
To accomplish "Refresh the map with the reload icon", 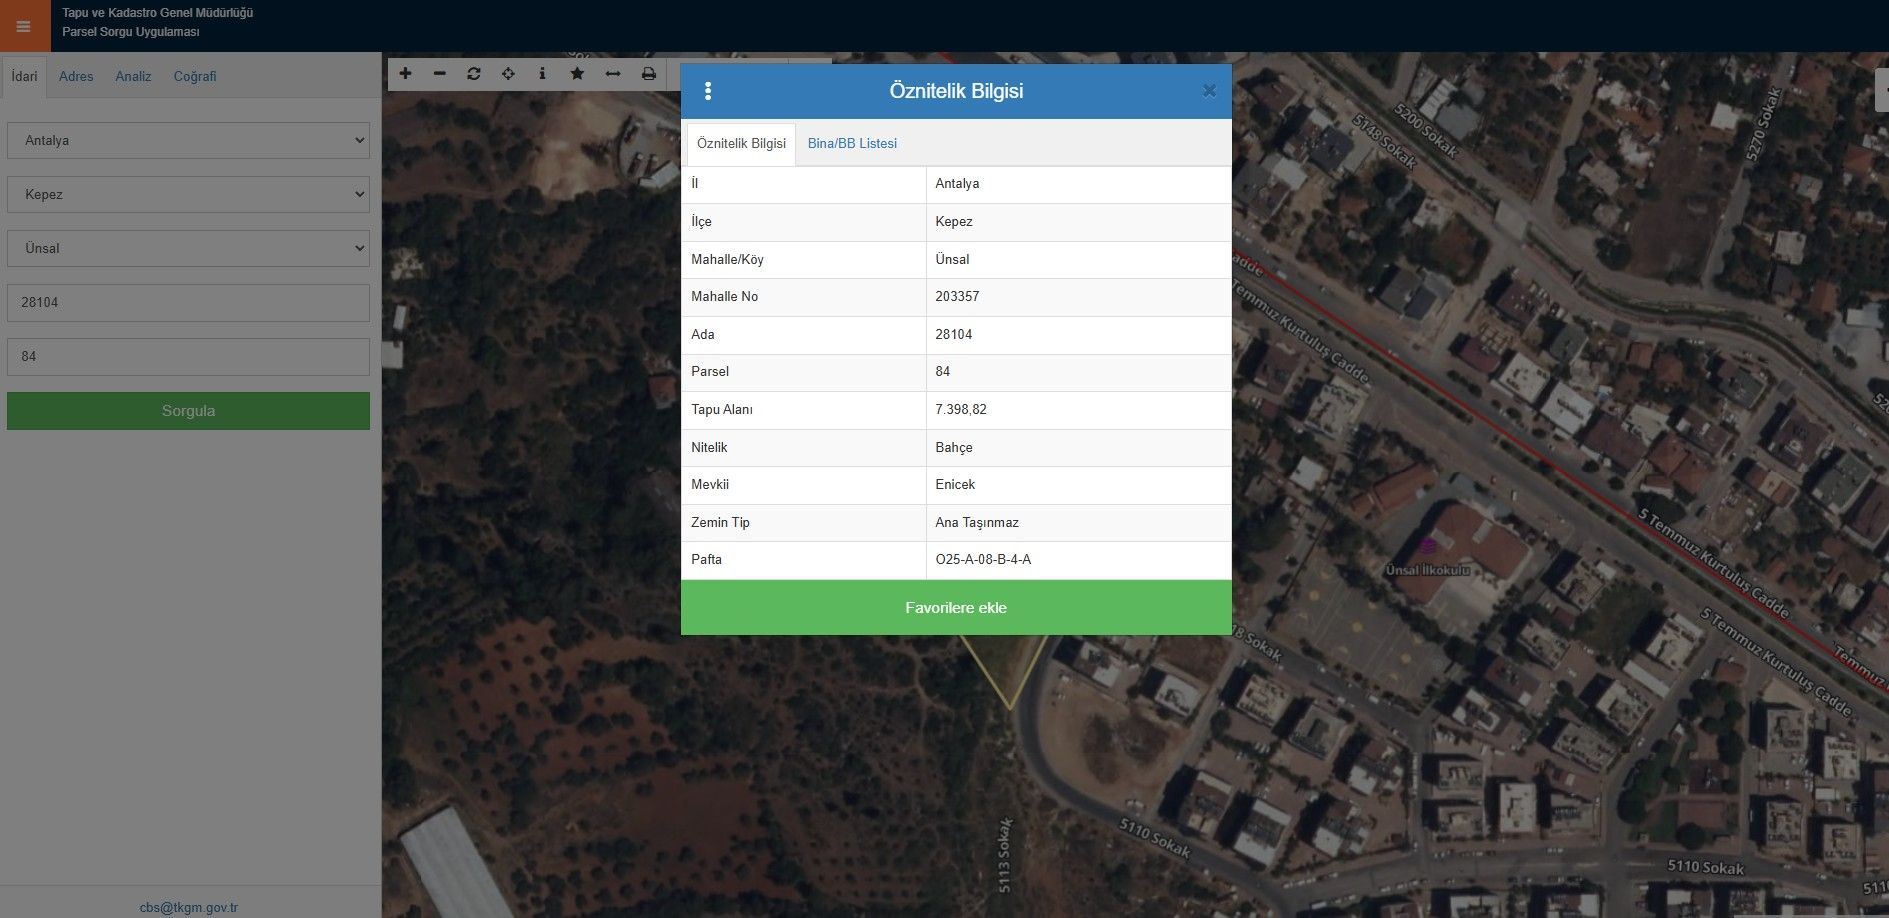I will click(474, 74).
